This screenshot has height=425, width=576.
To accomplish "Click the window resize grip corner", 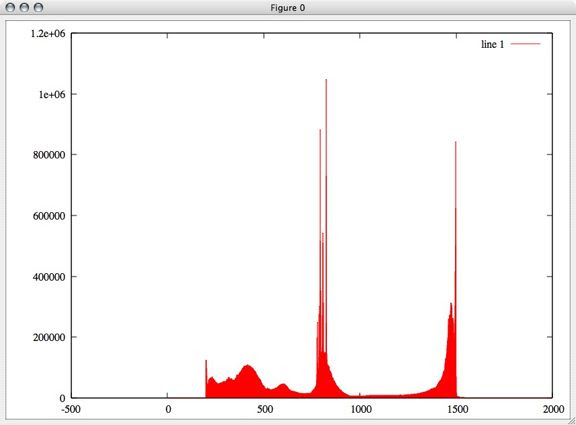I will coord(572,421).
